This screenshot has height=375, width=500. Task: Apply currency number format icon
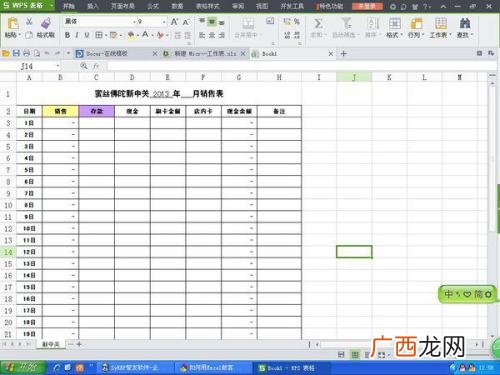point(287,22)
